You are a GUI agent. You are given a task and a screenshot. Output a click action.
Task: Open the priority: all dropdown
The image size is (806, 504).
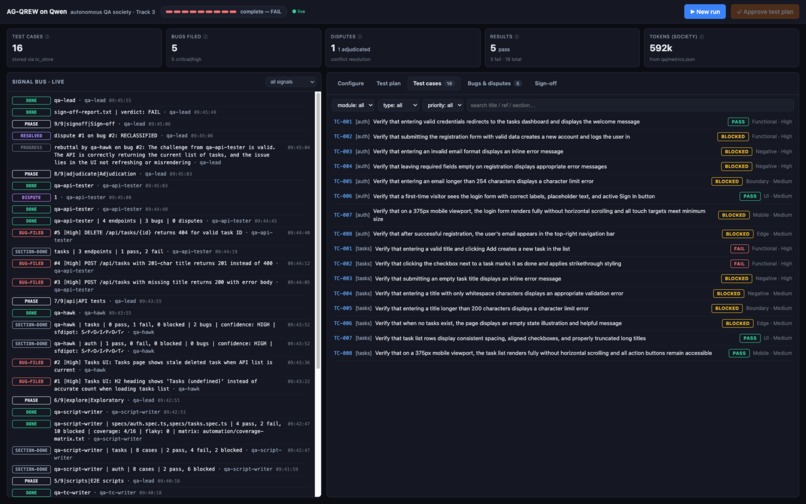(443, 105)
